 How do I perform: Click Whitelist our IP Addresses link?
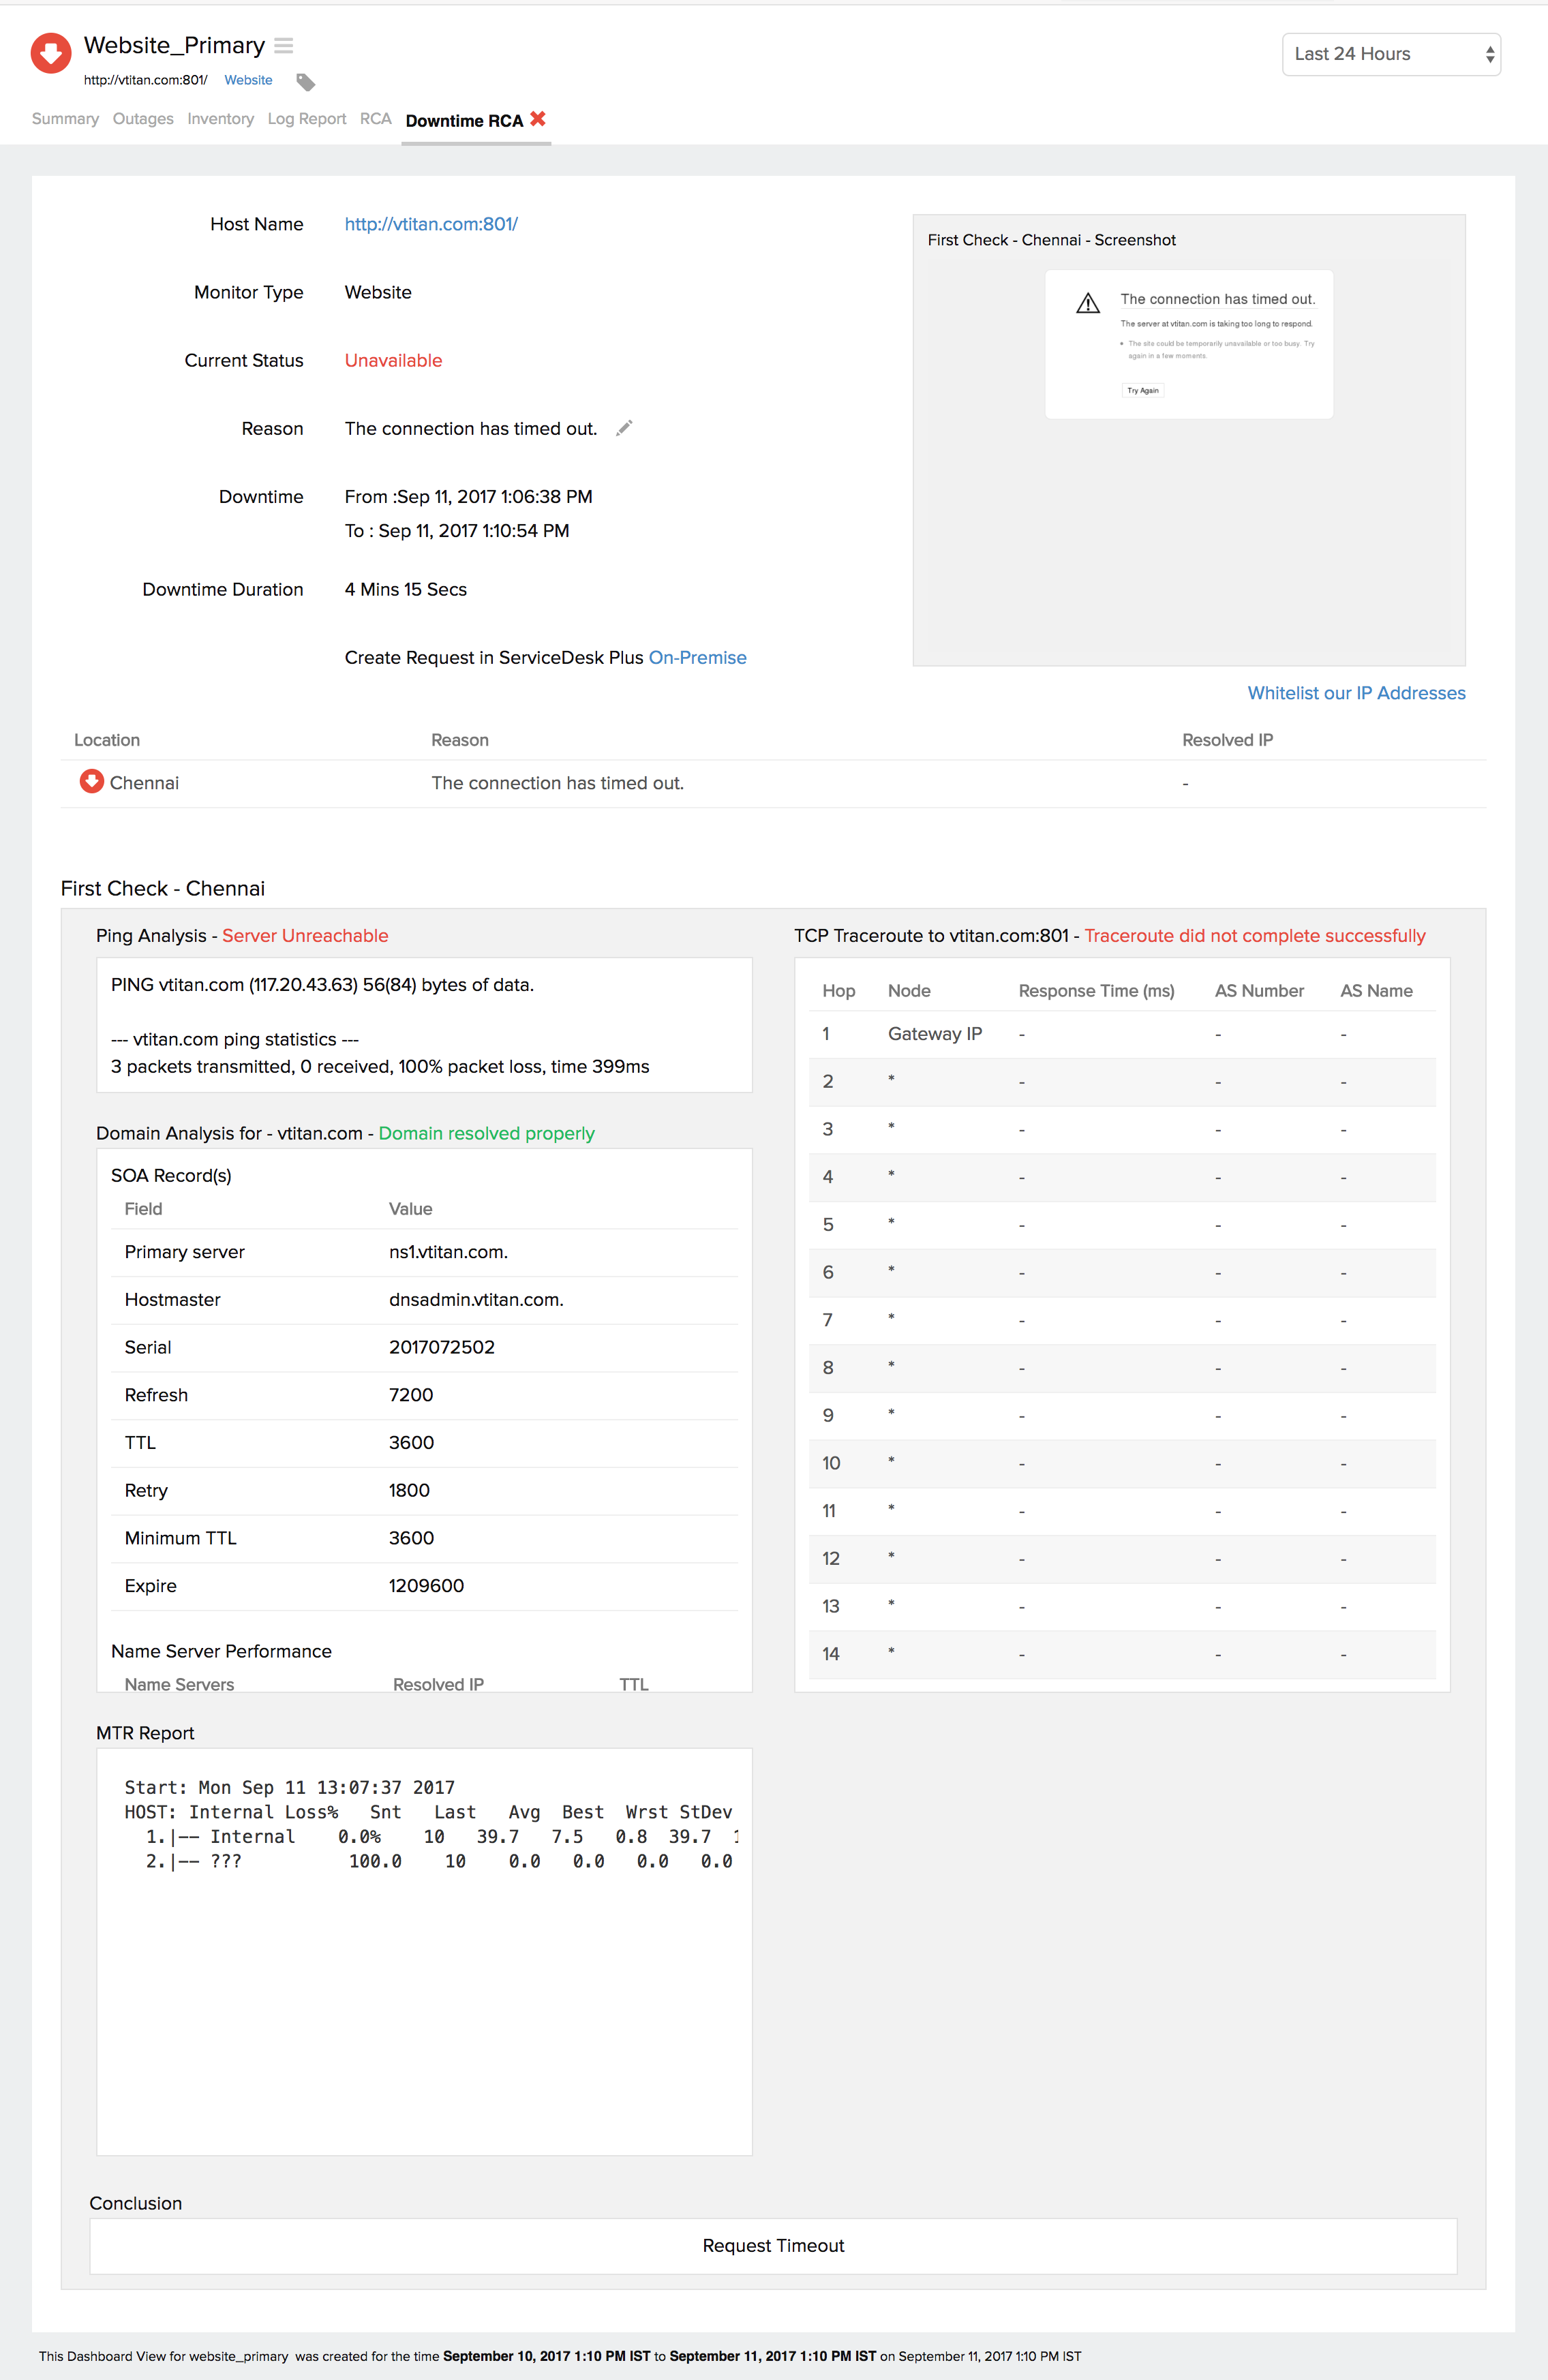1356,693
